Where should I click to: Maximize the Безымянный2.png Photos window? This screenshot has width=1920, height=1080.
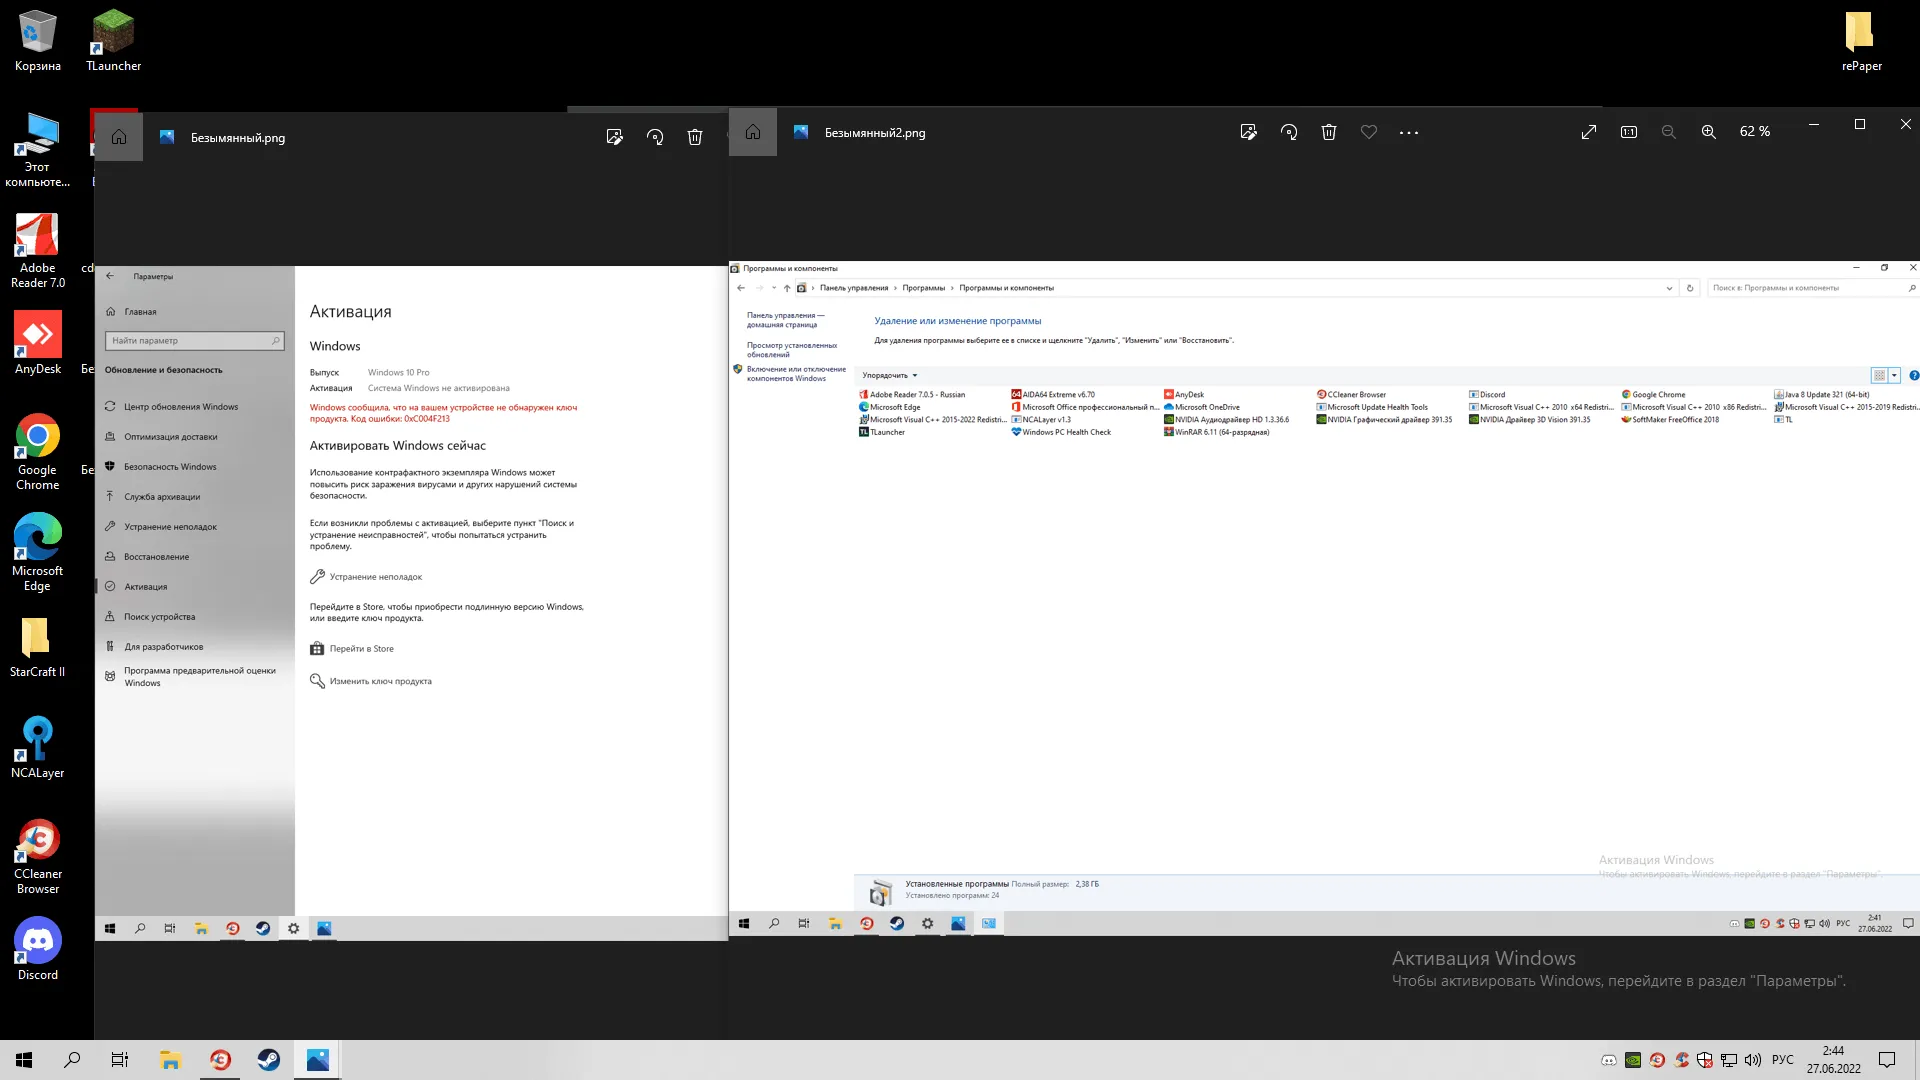click(1860, 124)
